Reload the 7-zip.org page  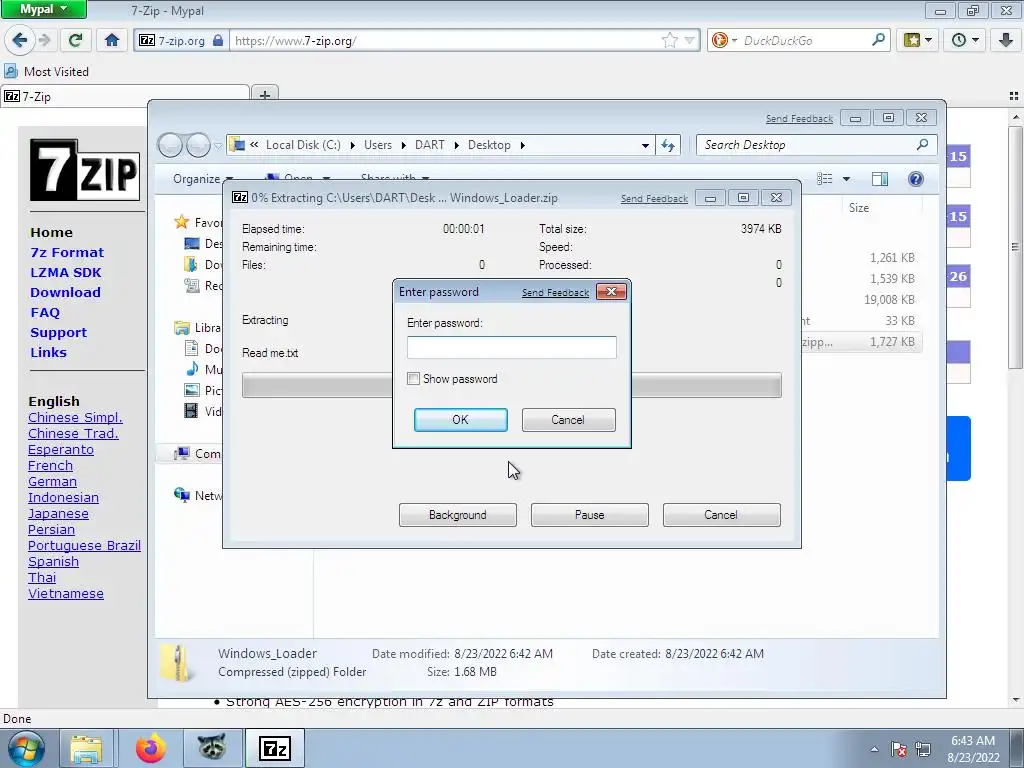pyautogui.click(x=75, y=40)
